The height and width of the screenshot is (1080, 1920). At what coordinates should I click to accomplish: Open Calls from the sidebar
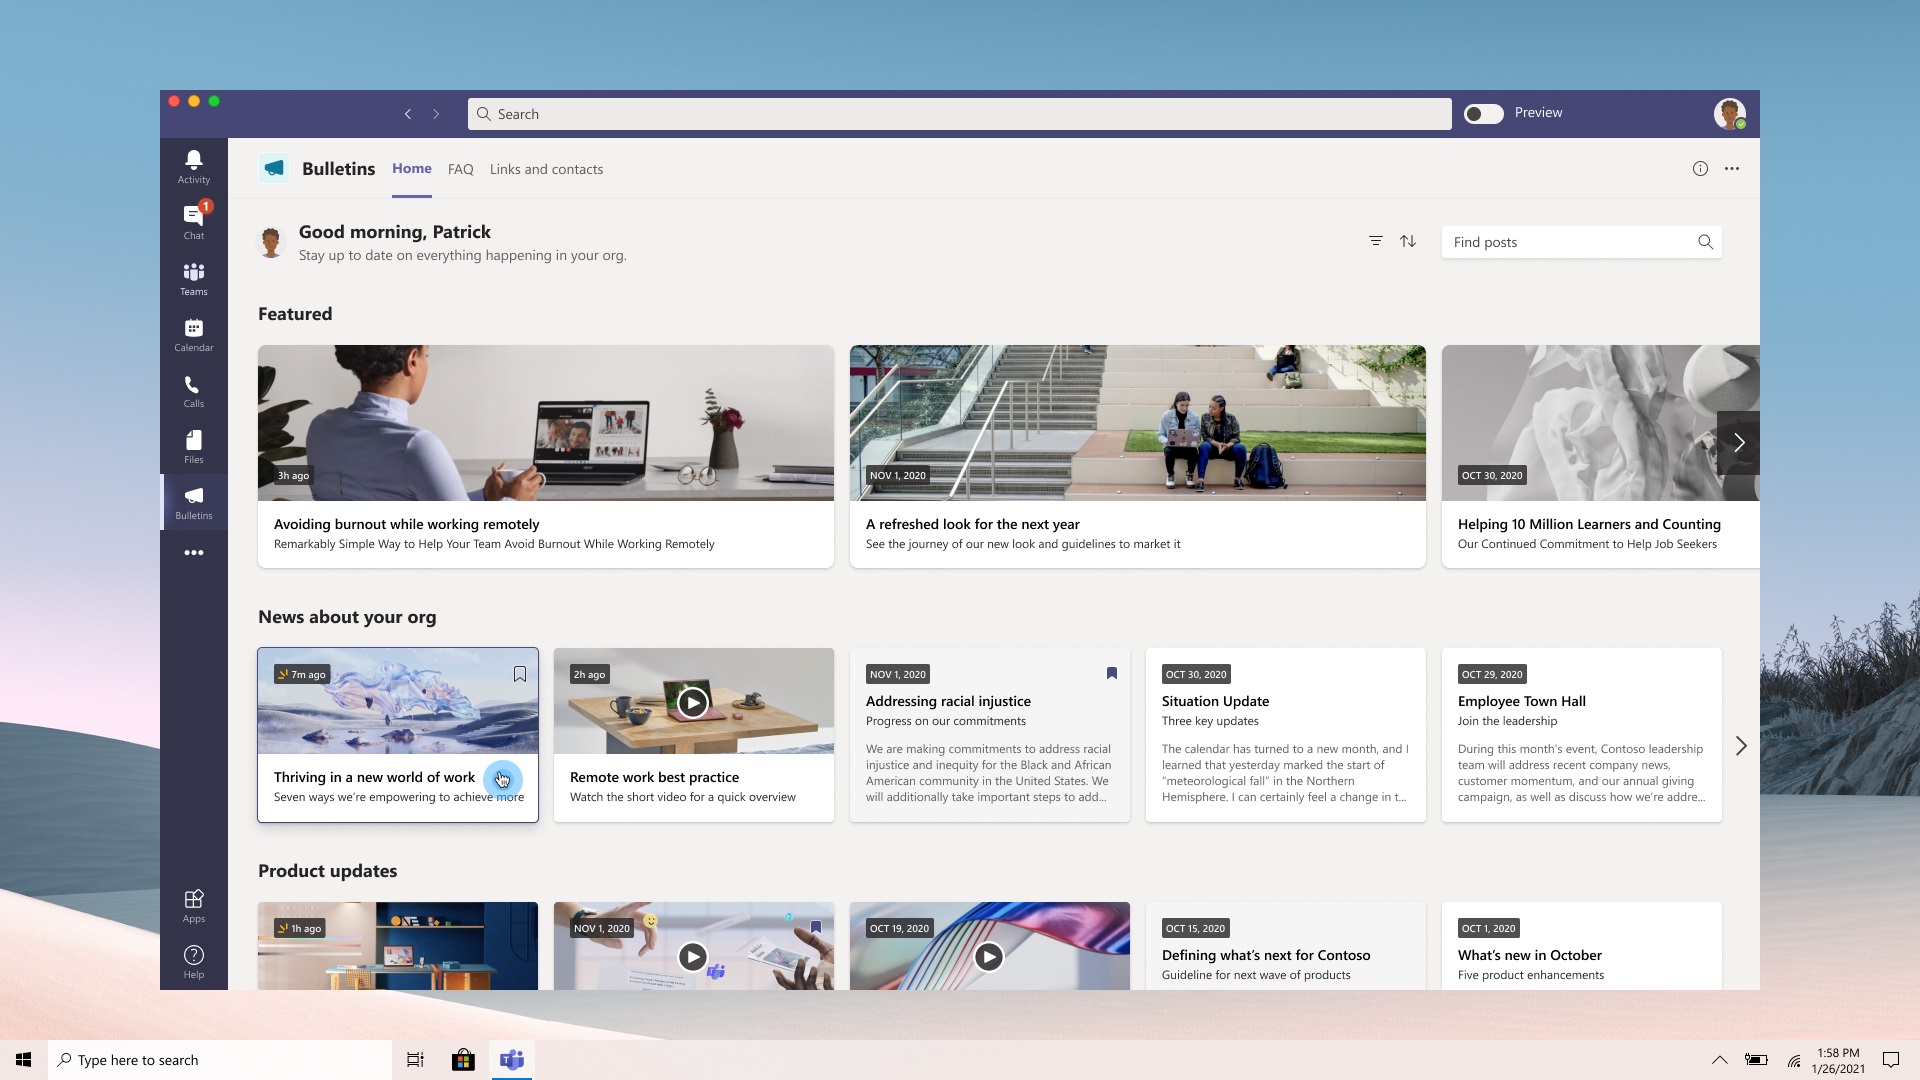[x=194, y=390]
